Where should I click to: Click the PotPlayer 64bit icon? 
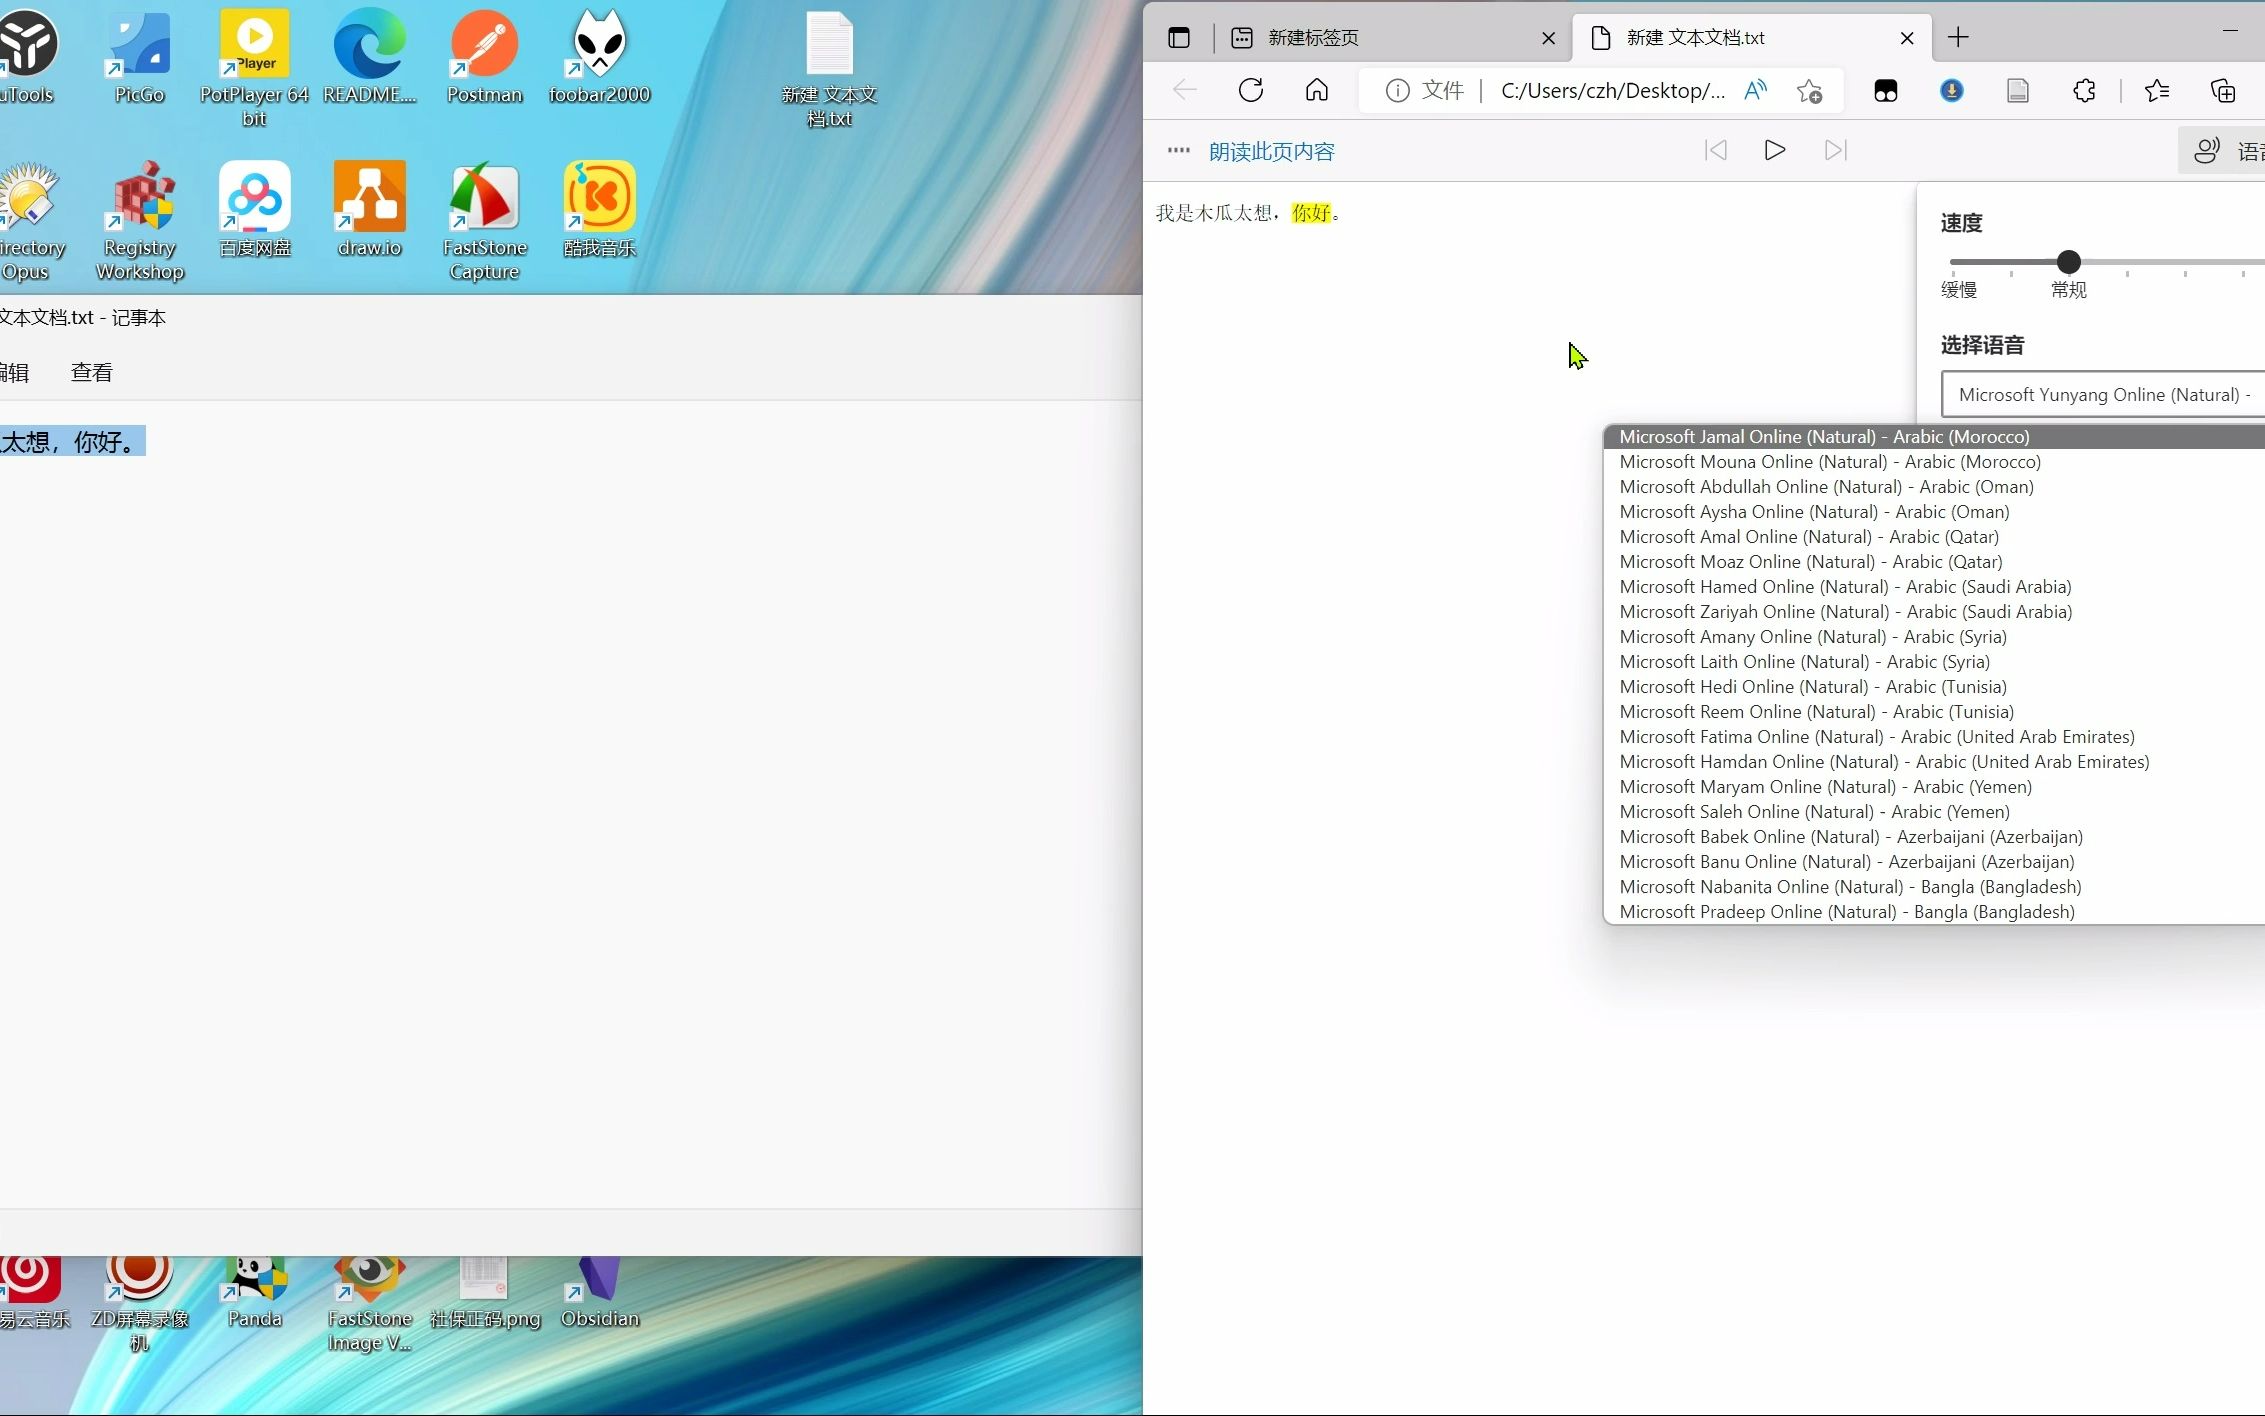253,59
